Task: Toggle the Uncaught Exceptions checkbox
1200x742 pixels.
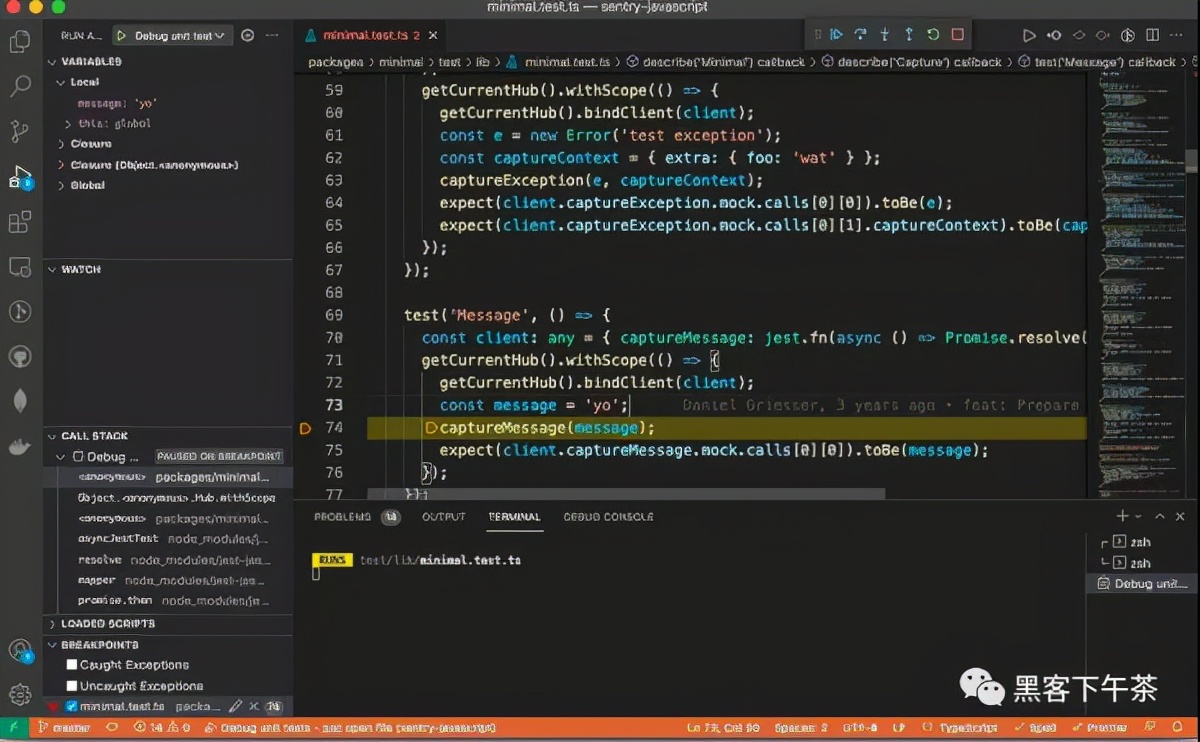Action: pyautogui.click(x=72, y=686)
